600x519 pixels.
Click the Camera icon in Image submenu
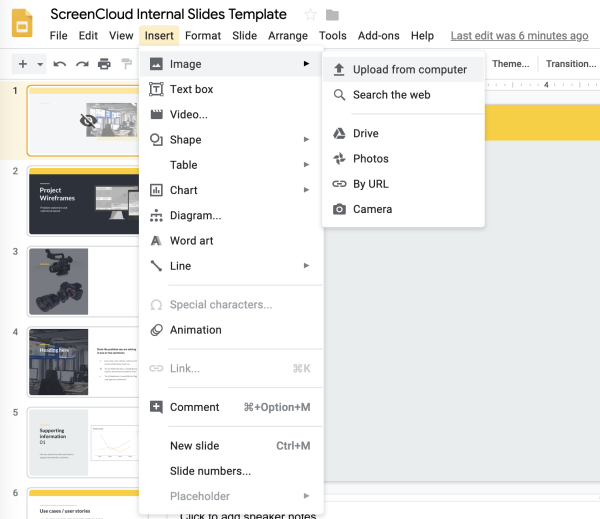click(339, 210)
